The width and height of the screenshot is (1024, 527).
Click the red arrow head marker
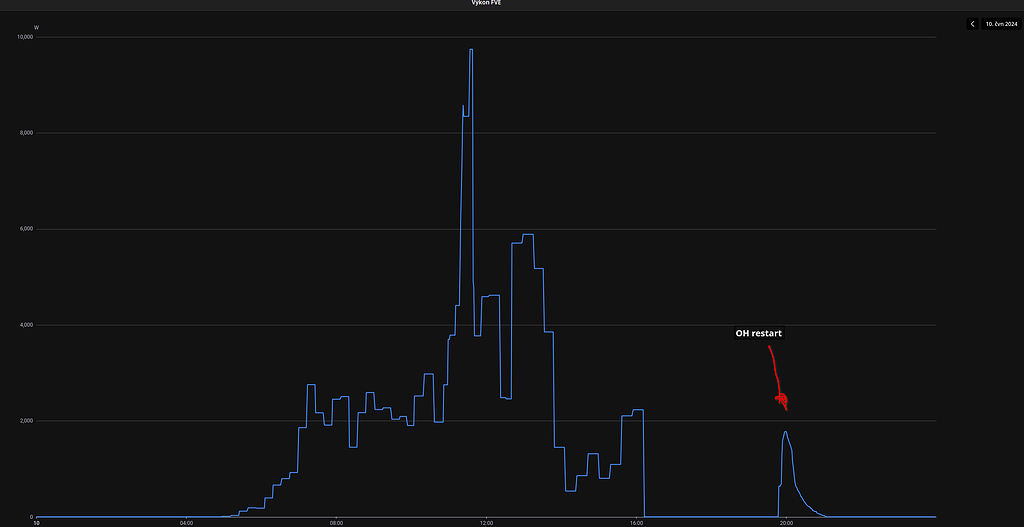782,399
